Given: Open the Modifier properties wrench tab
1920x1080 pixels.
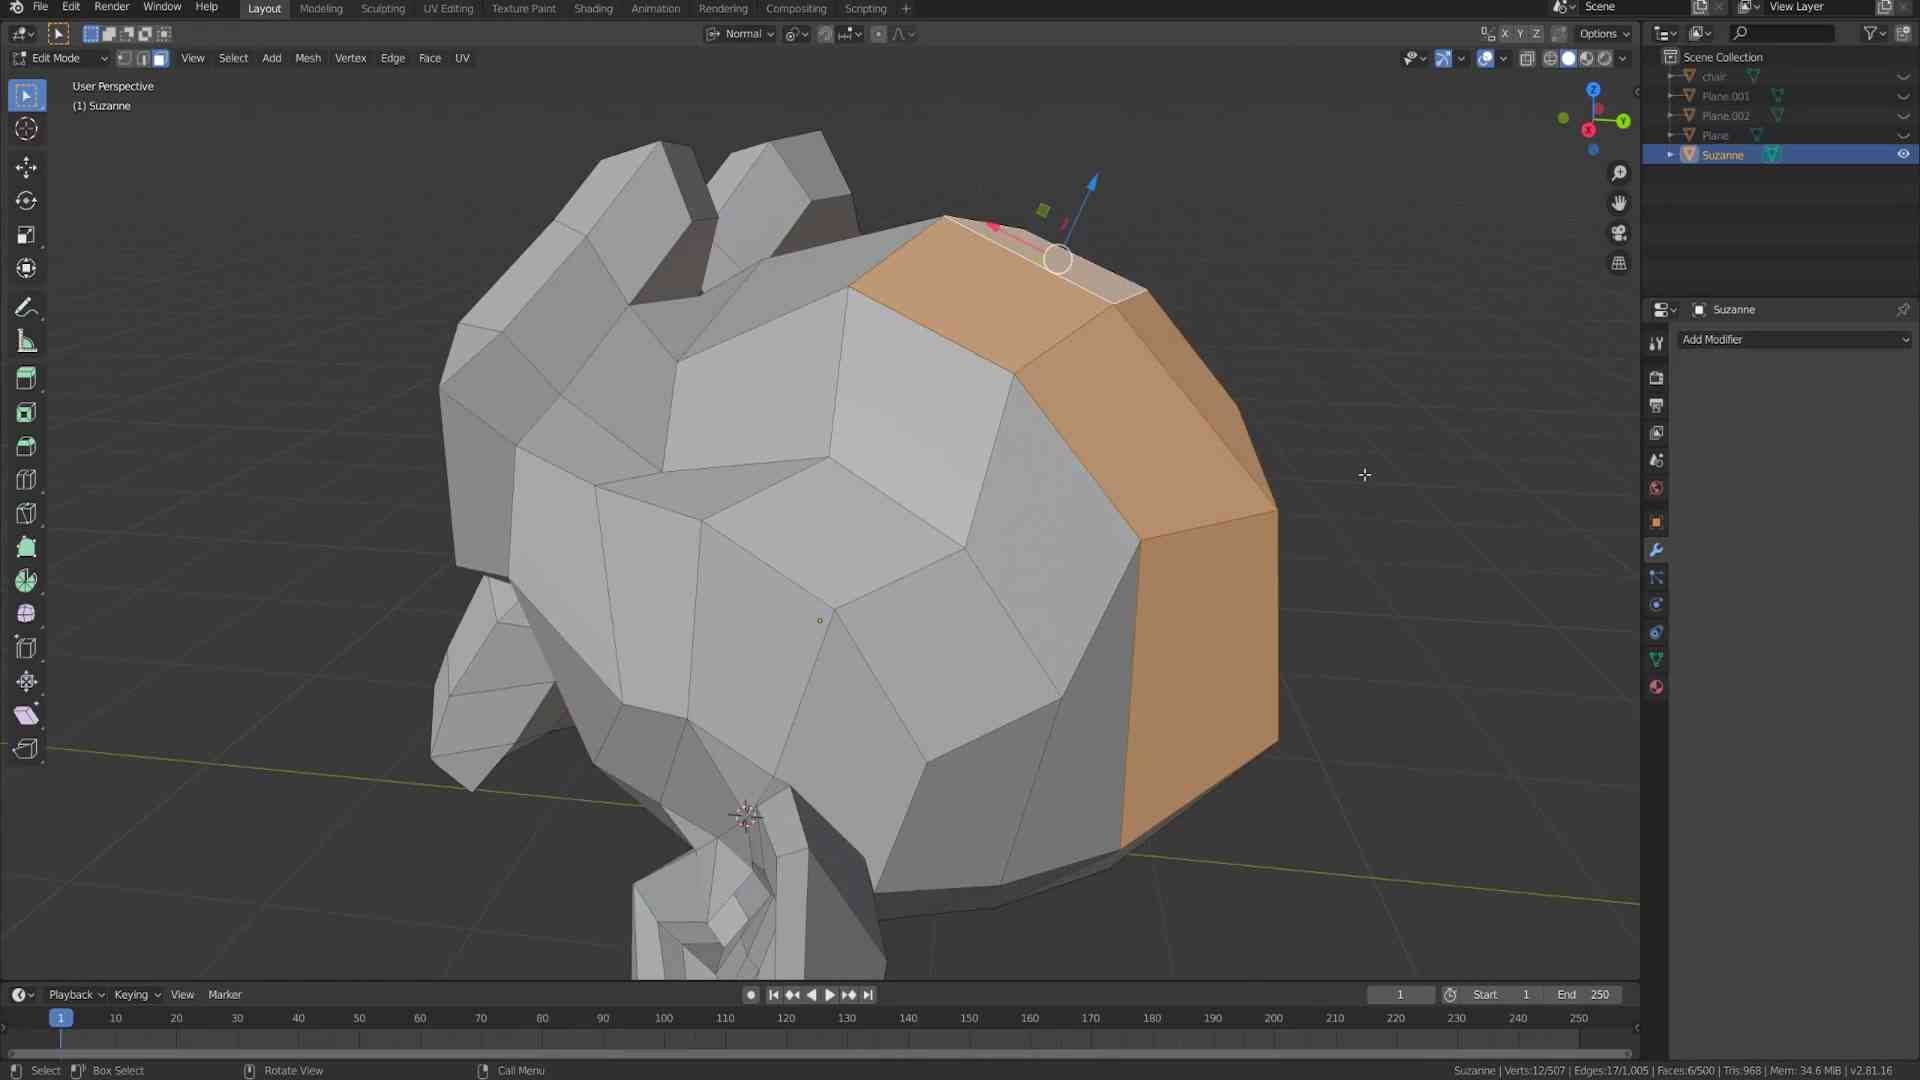Looking at the screenshot, I should [x=1656, y=550].
